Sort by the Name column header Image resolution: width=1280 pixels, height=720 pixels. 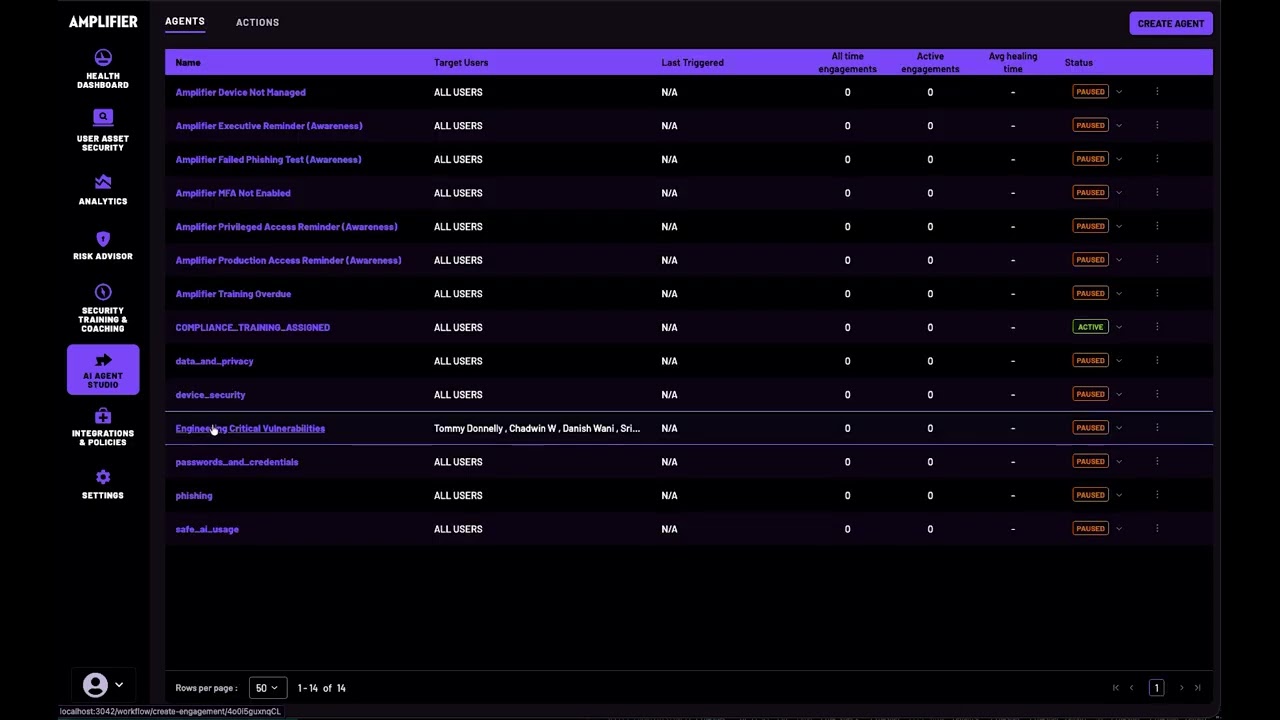coord(188,63)
